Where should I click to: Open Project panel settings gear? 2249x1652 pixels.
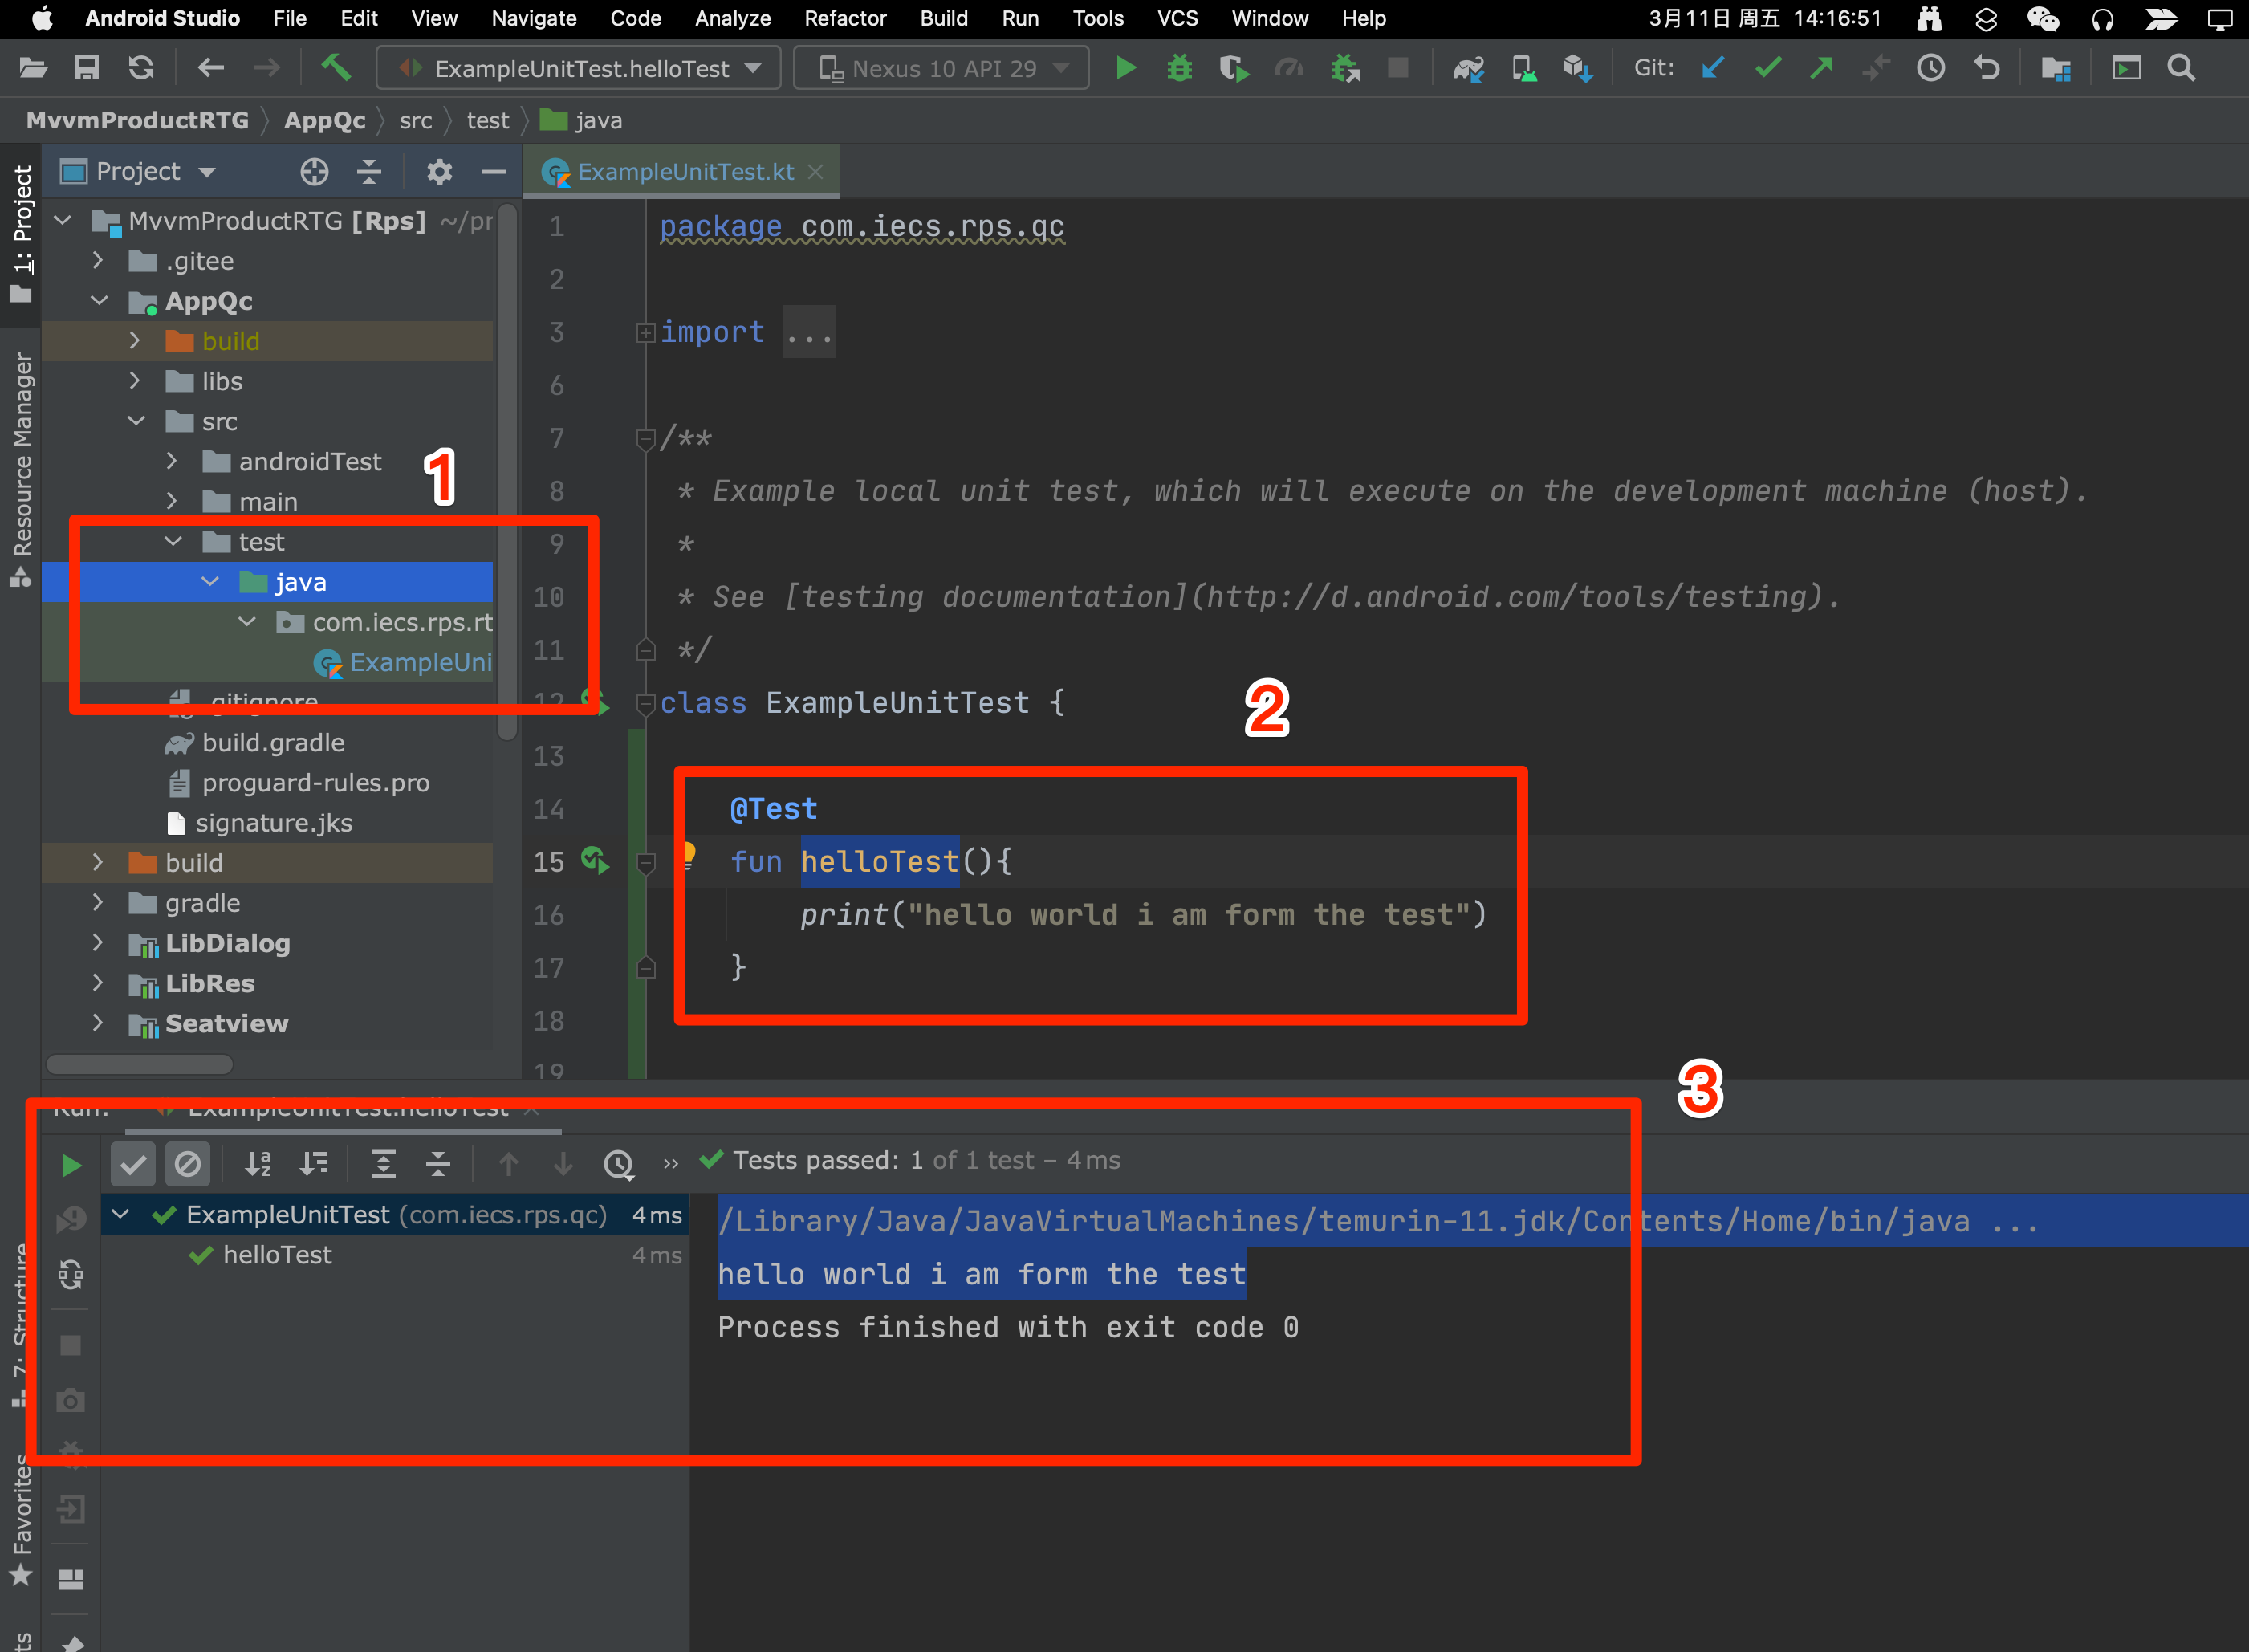click(439, 172)
